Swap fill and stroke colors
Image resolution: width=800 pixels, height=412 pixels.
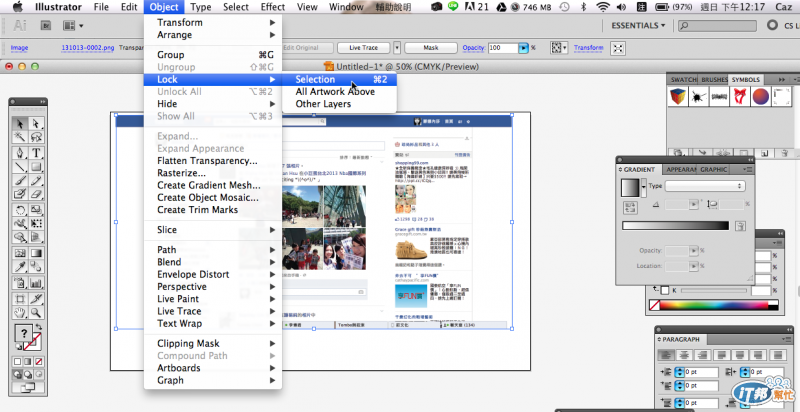tap(39, 327)
